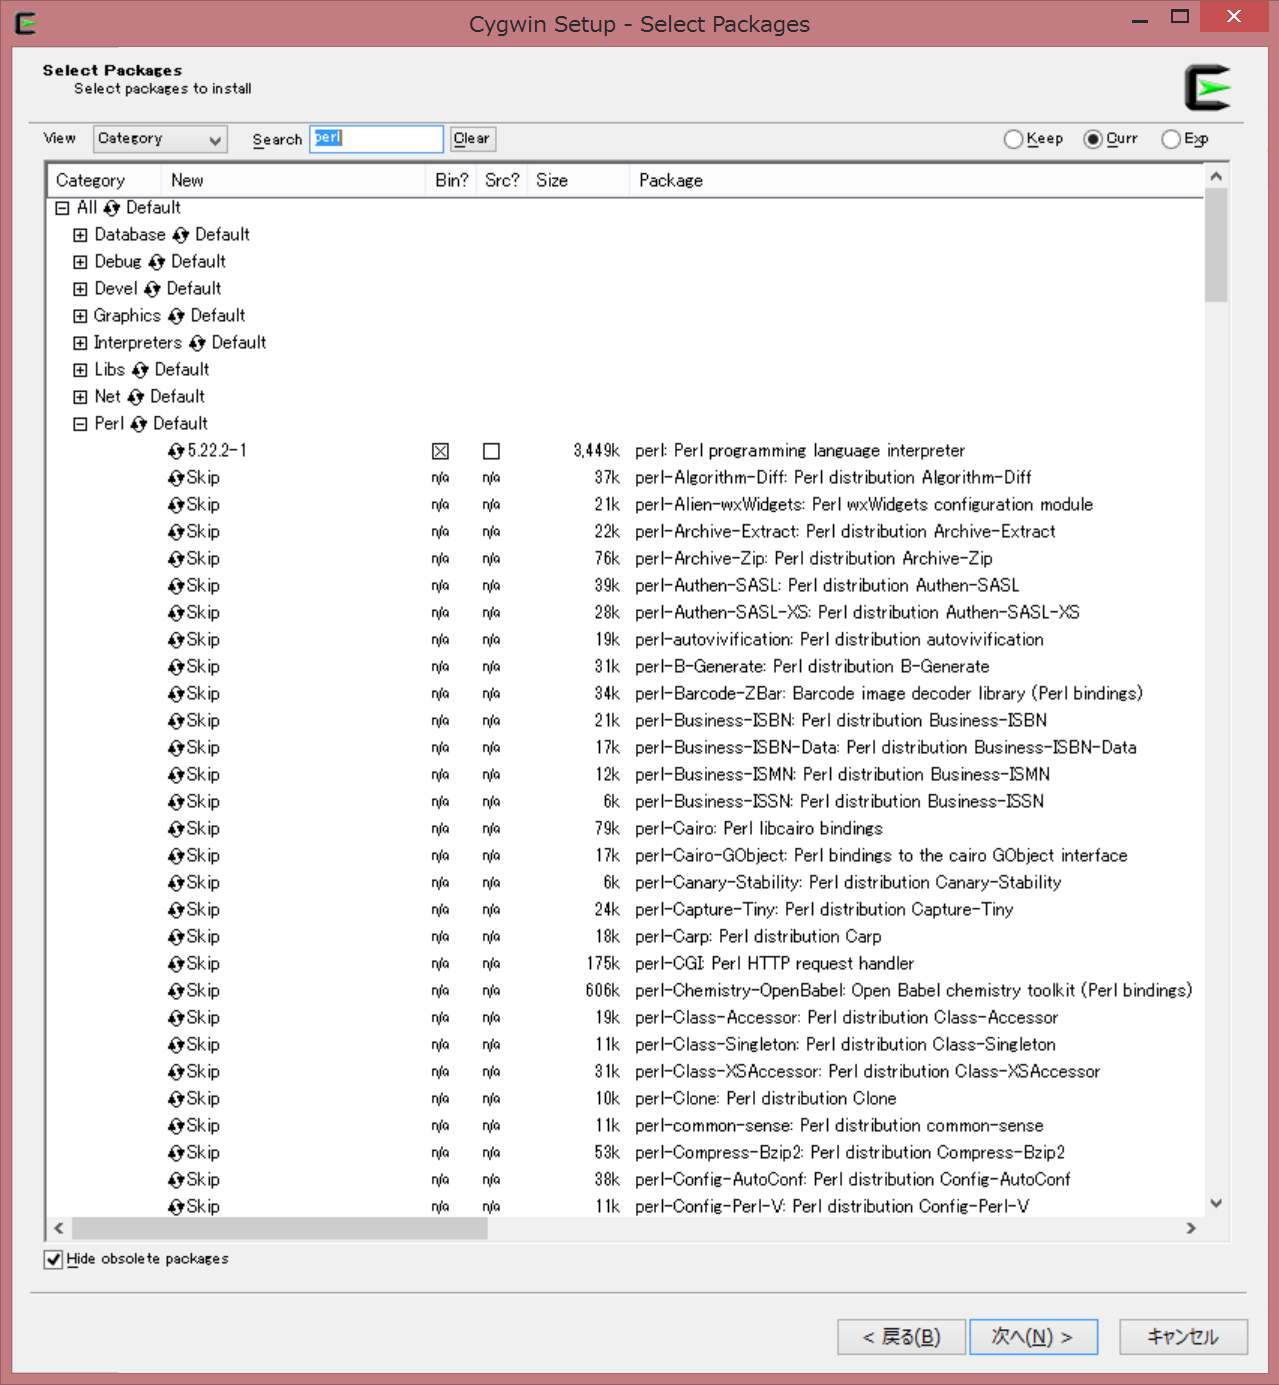Expand the Interpreters category
The image size is (1279, 1385).
80,342
